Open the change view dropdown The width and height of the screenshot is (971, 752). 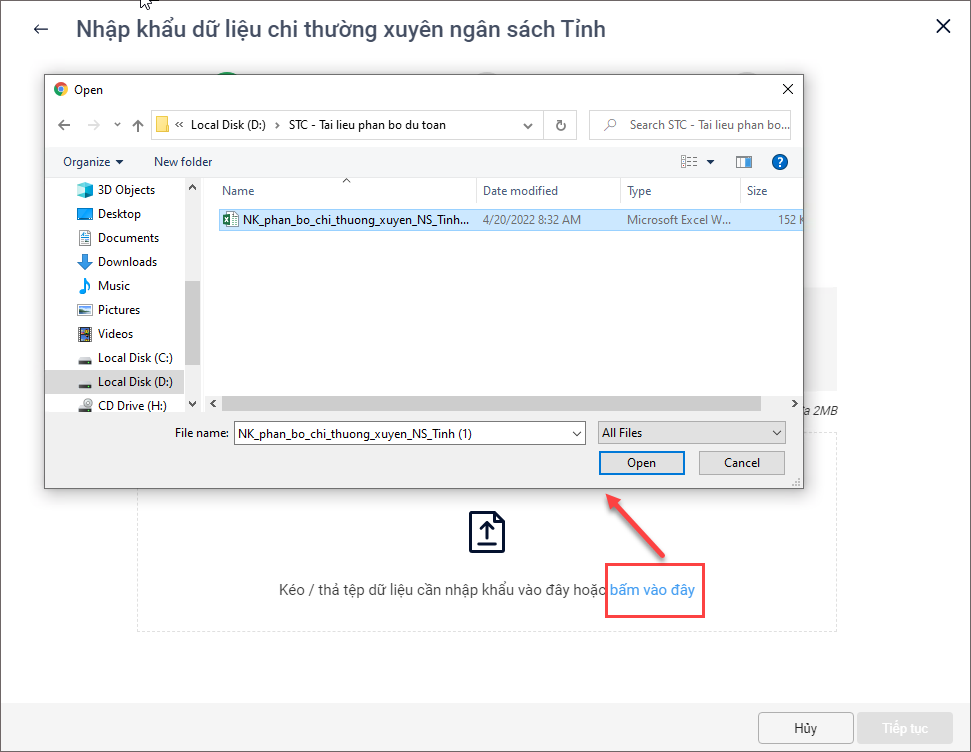tap(711, 162)
